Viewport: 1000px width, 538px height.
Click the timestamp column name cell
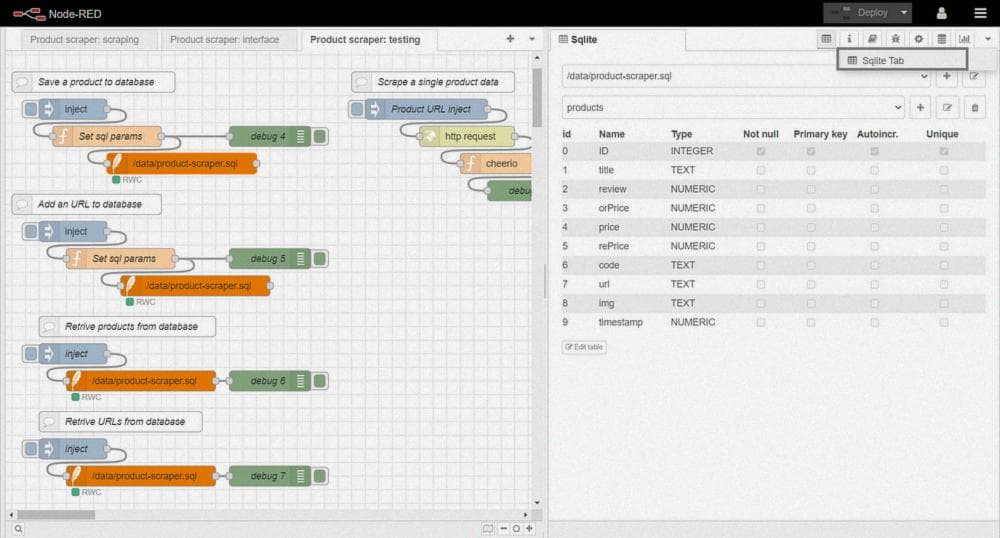click(x=621, y=323)
